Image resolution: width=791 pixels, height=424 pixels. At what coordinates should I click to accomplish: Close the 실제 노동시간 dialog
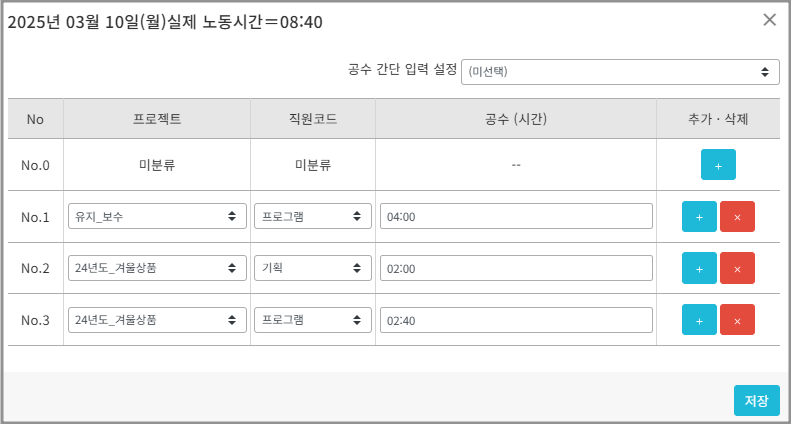tap(769, 20)
